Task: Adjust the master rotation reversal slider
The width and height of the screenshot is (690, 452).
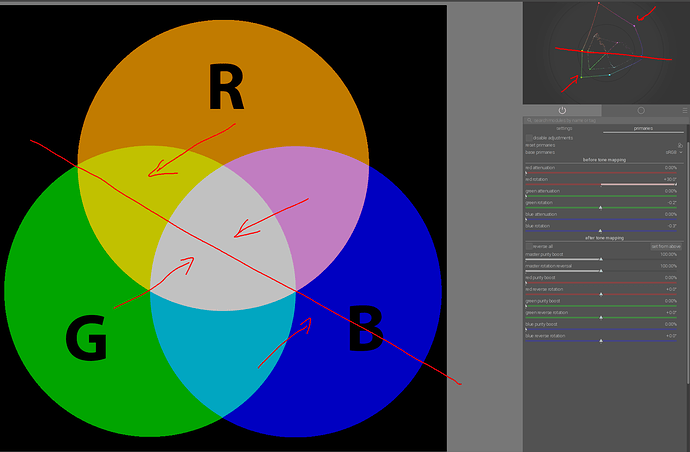Action: click(x=601, y=271)
